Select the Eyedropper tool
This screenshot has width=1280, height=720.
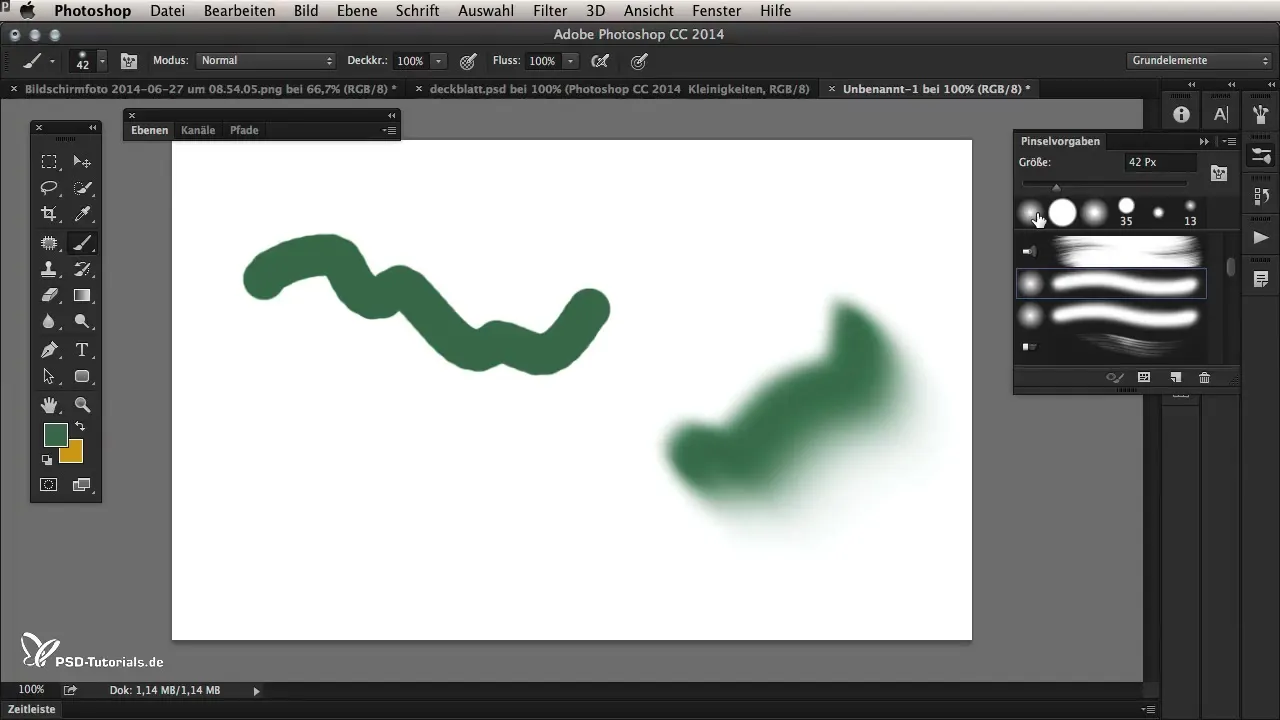[82, 214]
